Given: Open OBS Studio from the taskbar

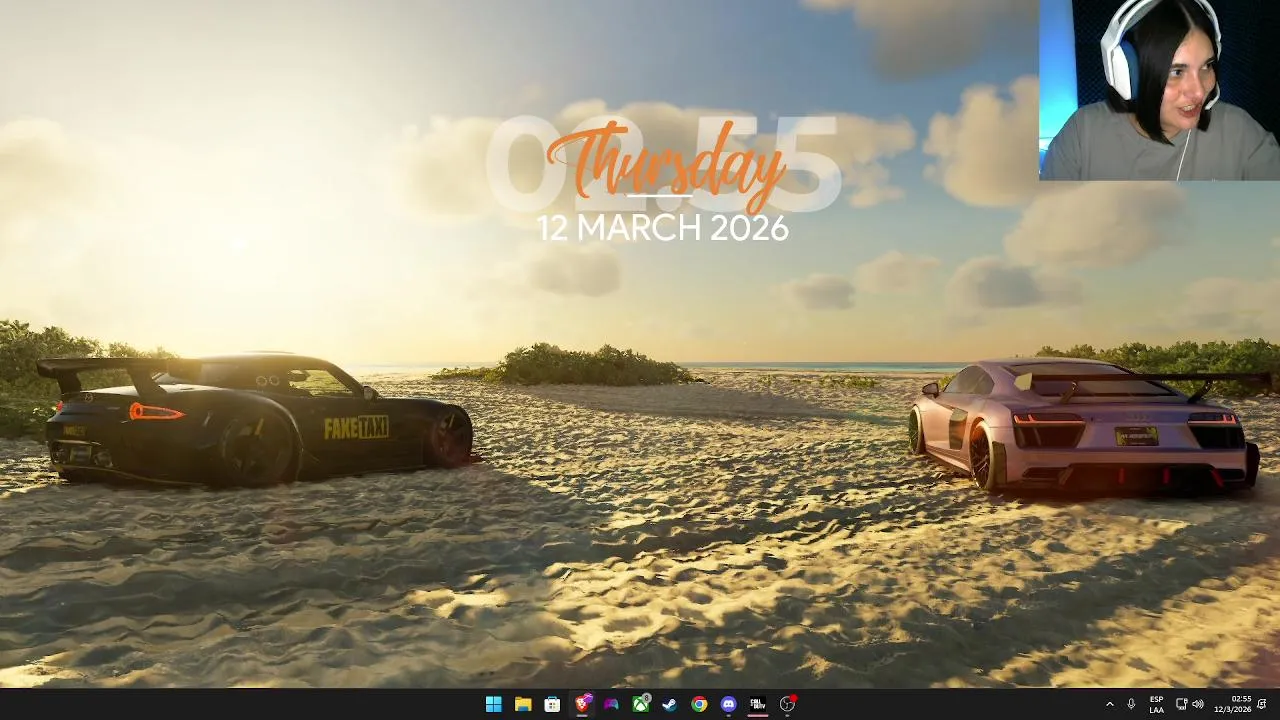Looking at the screenshot, I should pos(788,704).
